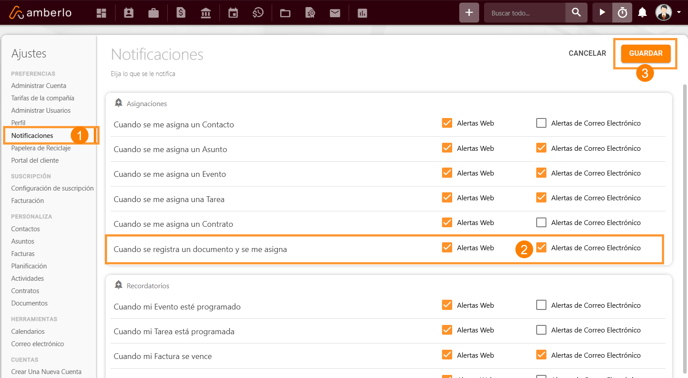Image resolution: width=688 pixels, height=378 pixels.
Task: Open Correo electrónico tools
Action: [x=37, y=344]
